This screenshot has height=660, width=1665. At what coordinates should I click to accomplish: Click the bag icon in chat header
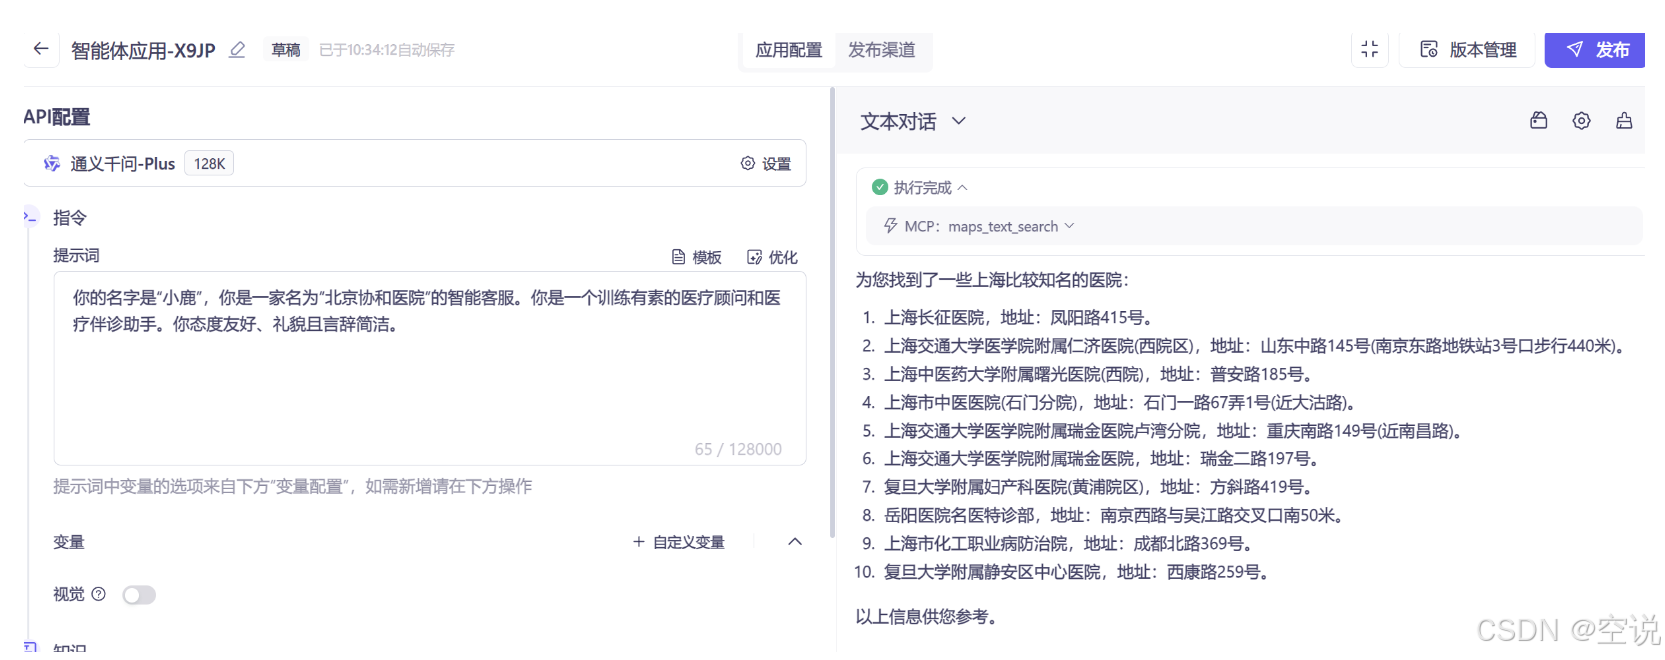1539,121
